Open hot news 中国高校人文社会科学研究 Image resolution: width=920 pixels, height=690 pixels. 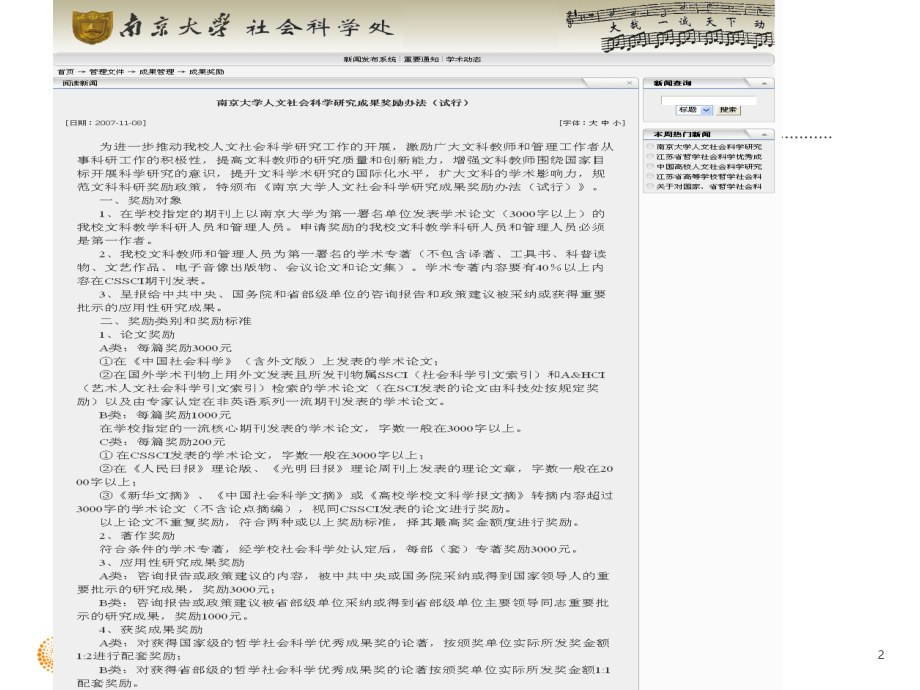pyautogui.click(x=709, y=167)
